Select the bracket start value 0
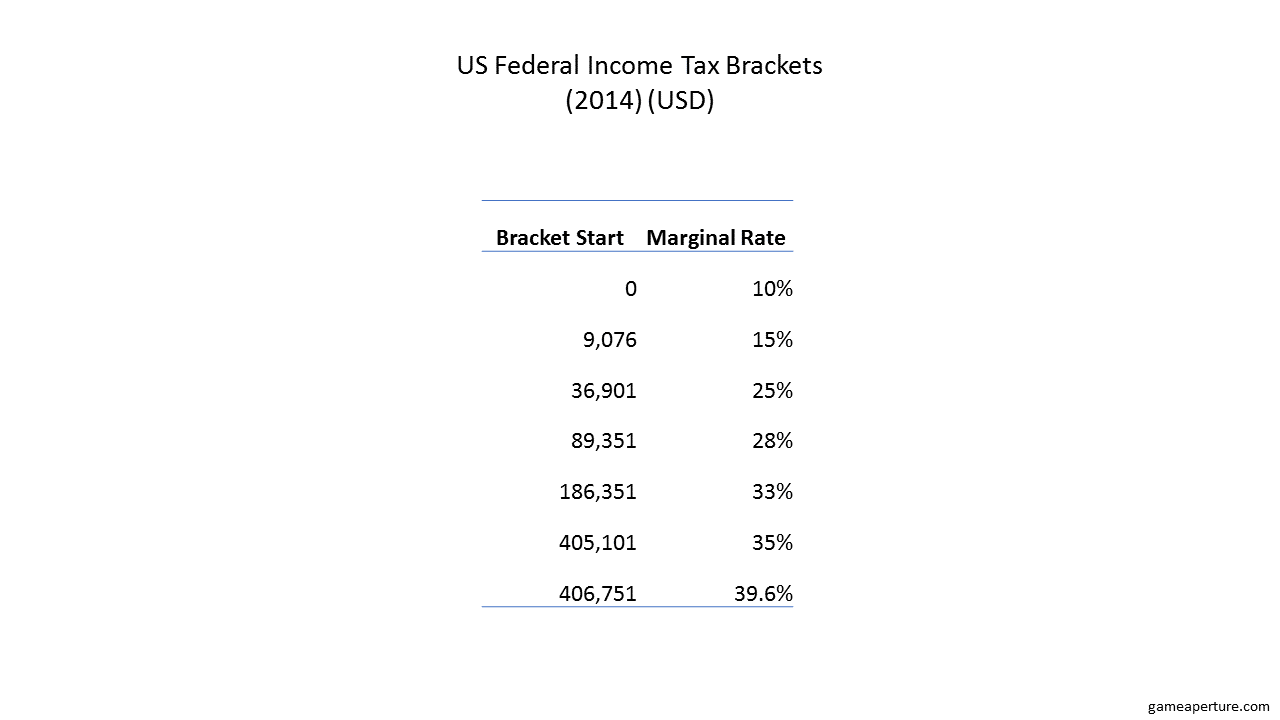Screen dimensions: 1280x720 [630, 289]
